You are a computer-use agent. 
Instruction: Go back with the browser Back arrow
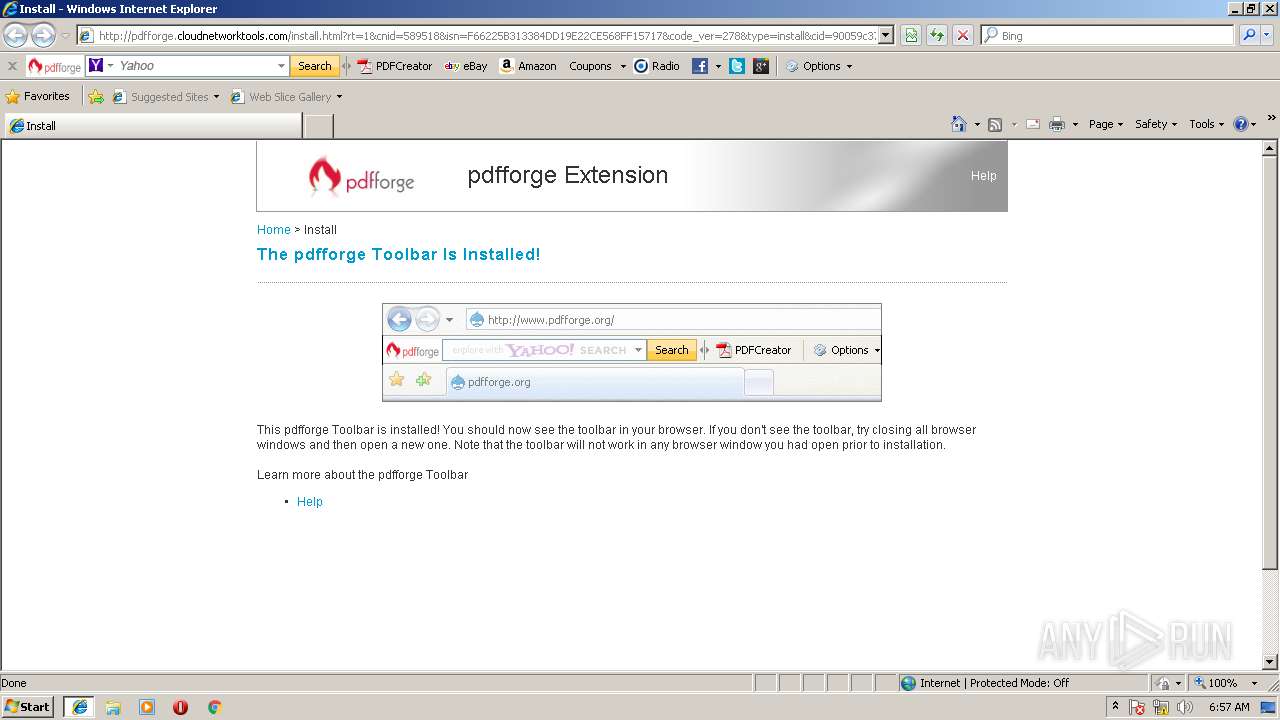[x=15, y=36]
